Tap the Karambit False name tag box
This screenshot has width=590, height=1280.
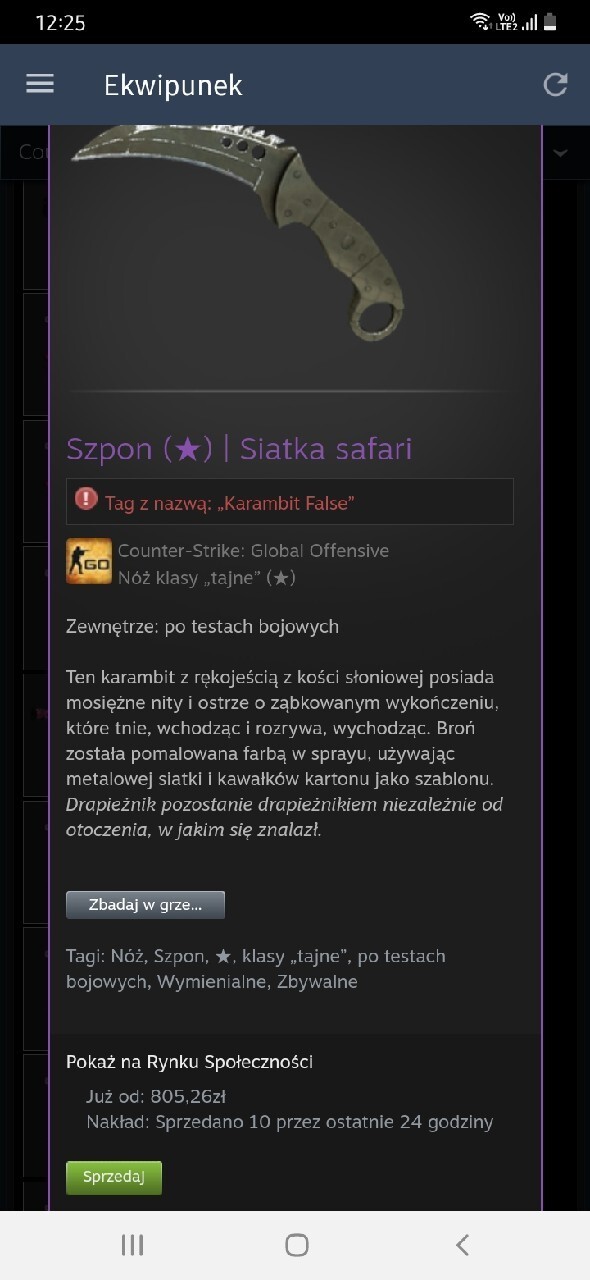290,502
